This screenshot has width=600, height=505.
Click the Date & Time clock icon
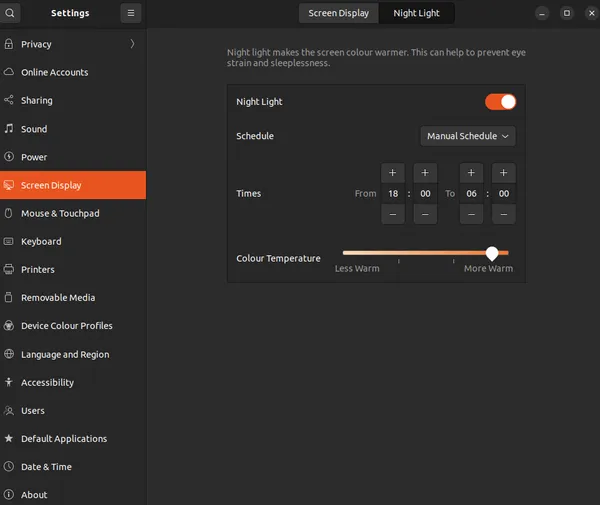[9, 466]
